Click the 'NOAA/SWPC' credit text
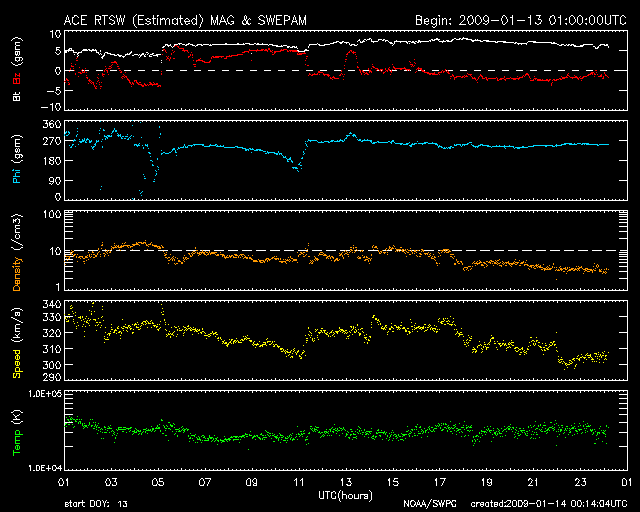Screen dimensions: 640x512 pos(430,504)
